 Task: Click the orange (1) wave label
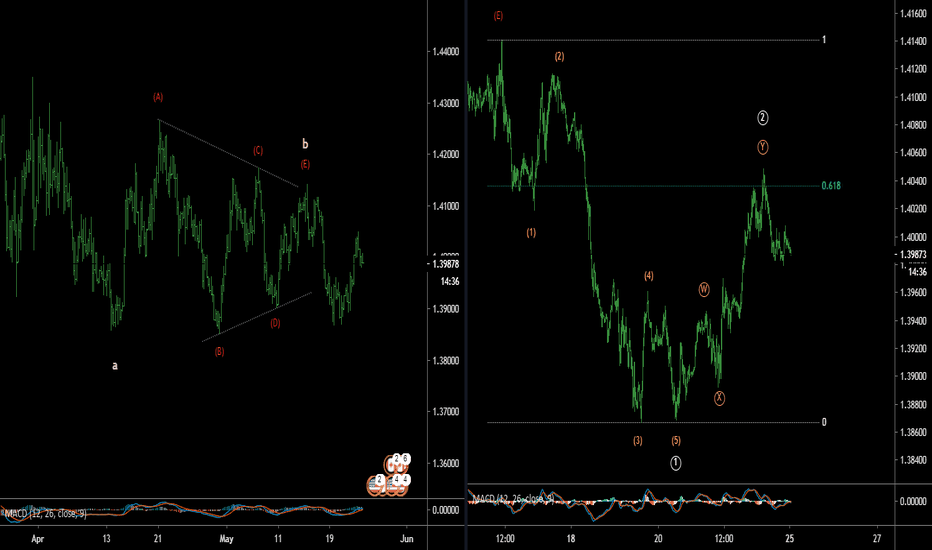point(531,232)
